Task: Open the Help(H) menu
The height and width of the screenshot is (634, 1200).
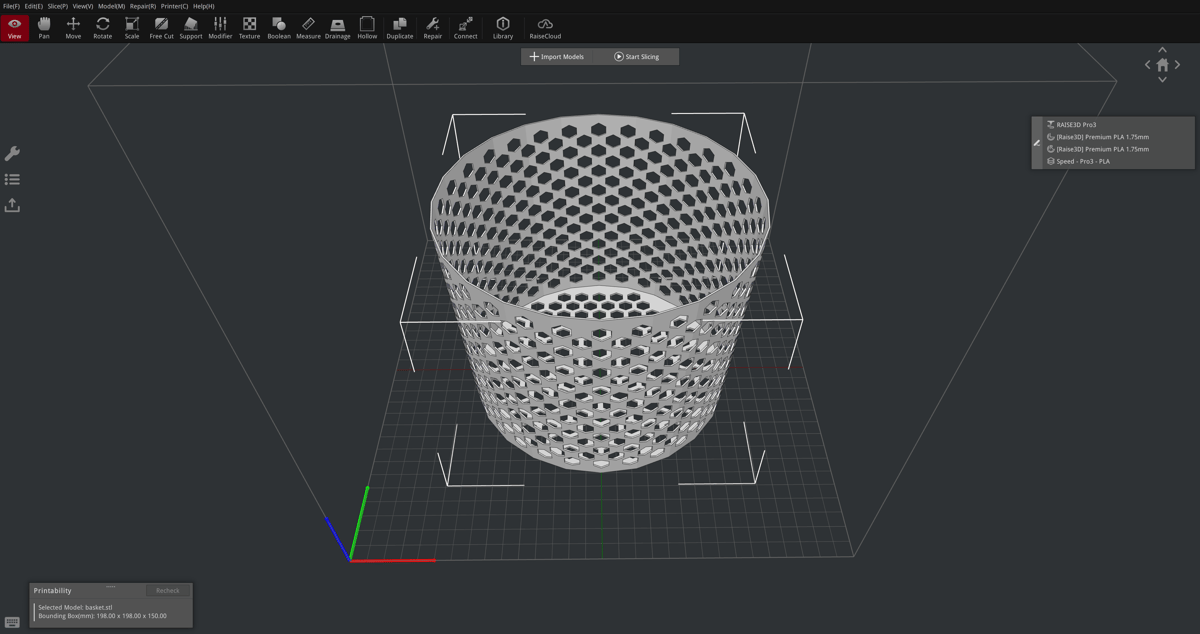Action: point(203,6)
